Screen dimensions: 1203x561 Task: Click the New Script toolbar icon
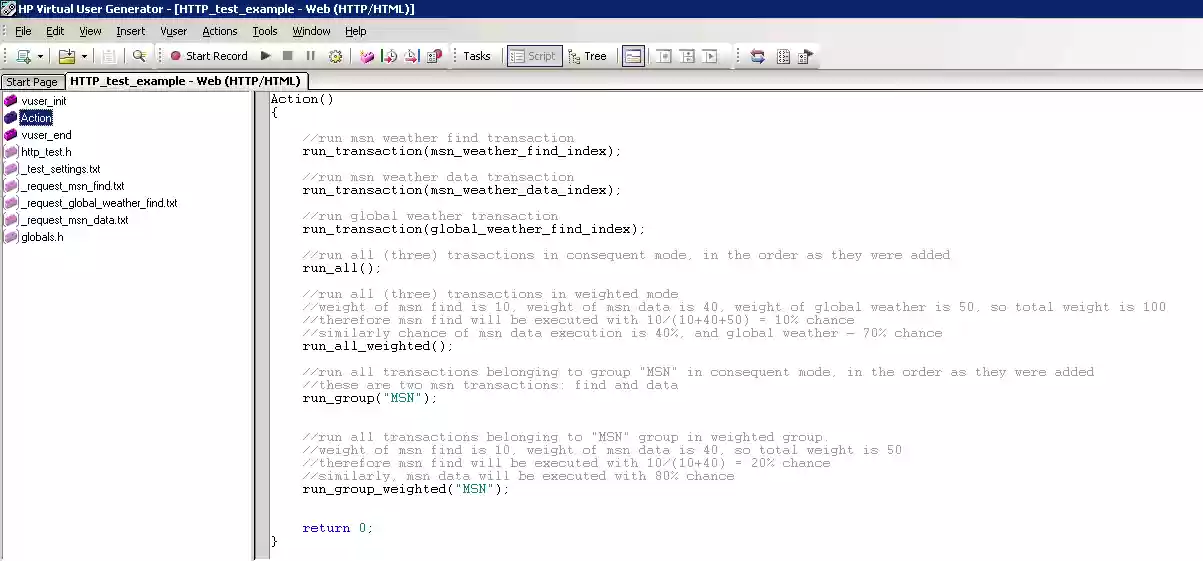point(23,56)
